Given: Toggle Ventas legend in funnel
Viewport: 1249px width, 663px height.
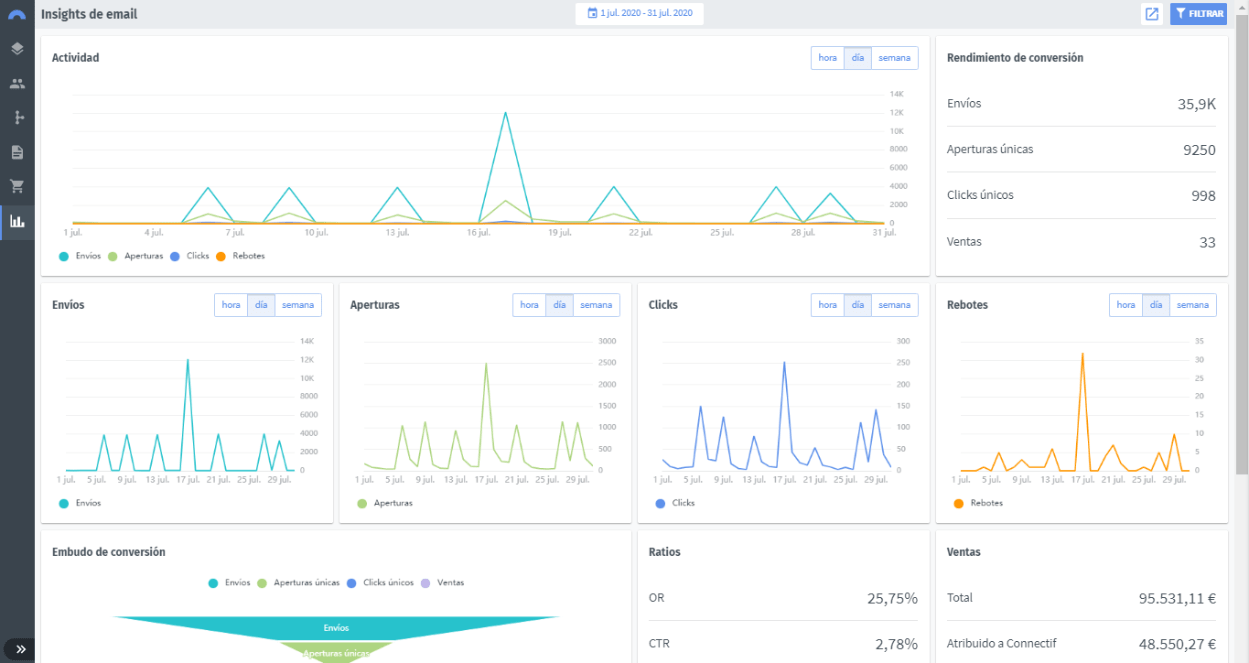Looking at the screenshot, I should coord(442,582).
